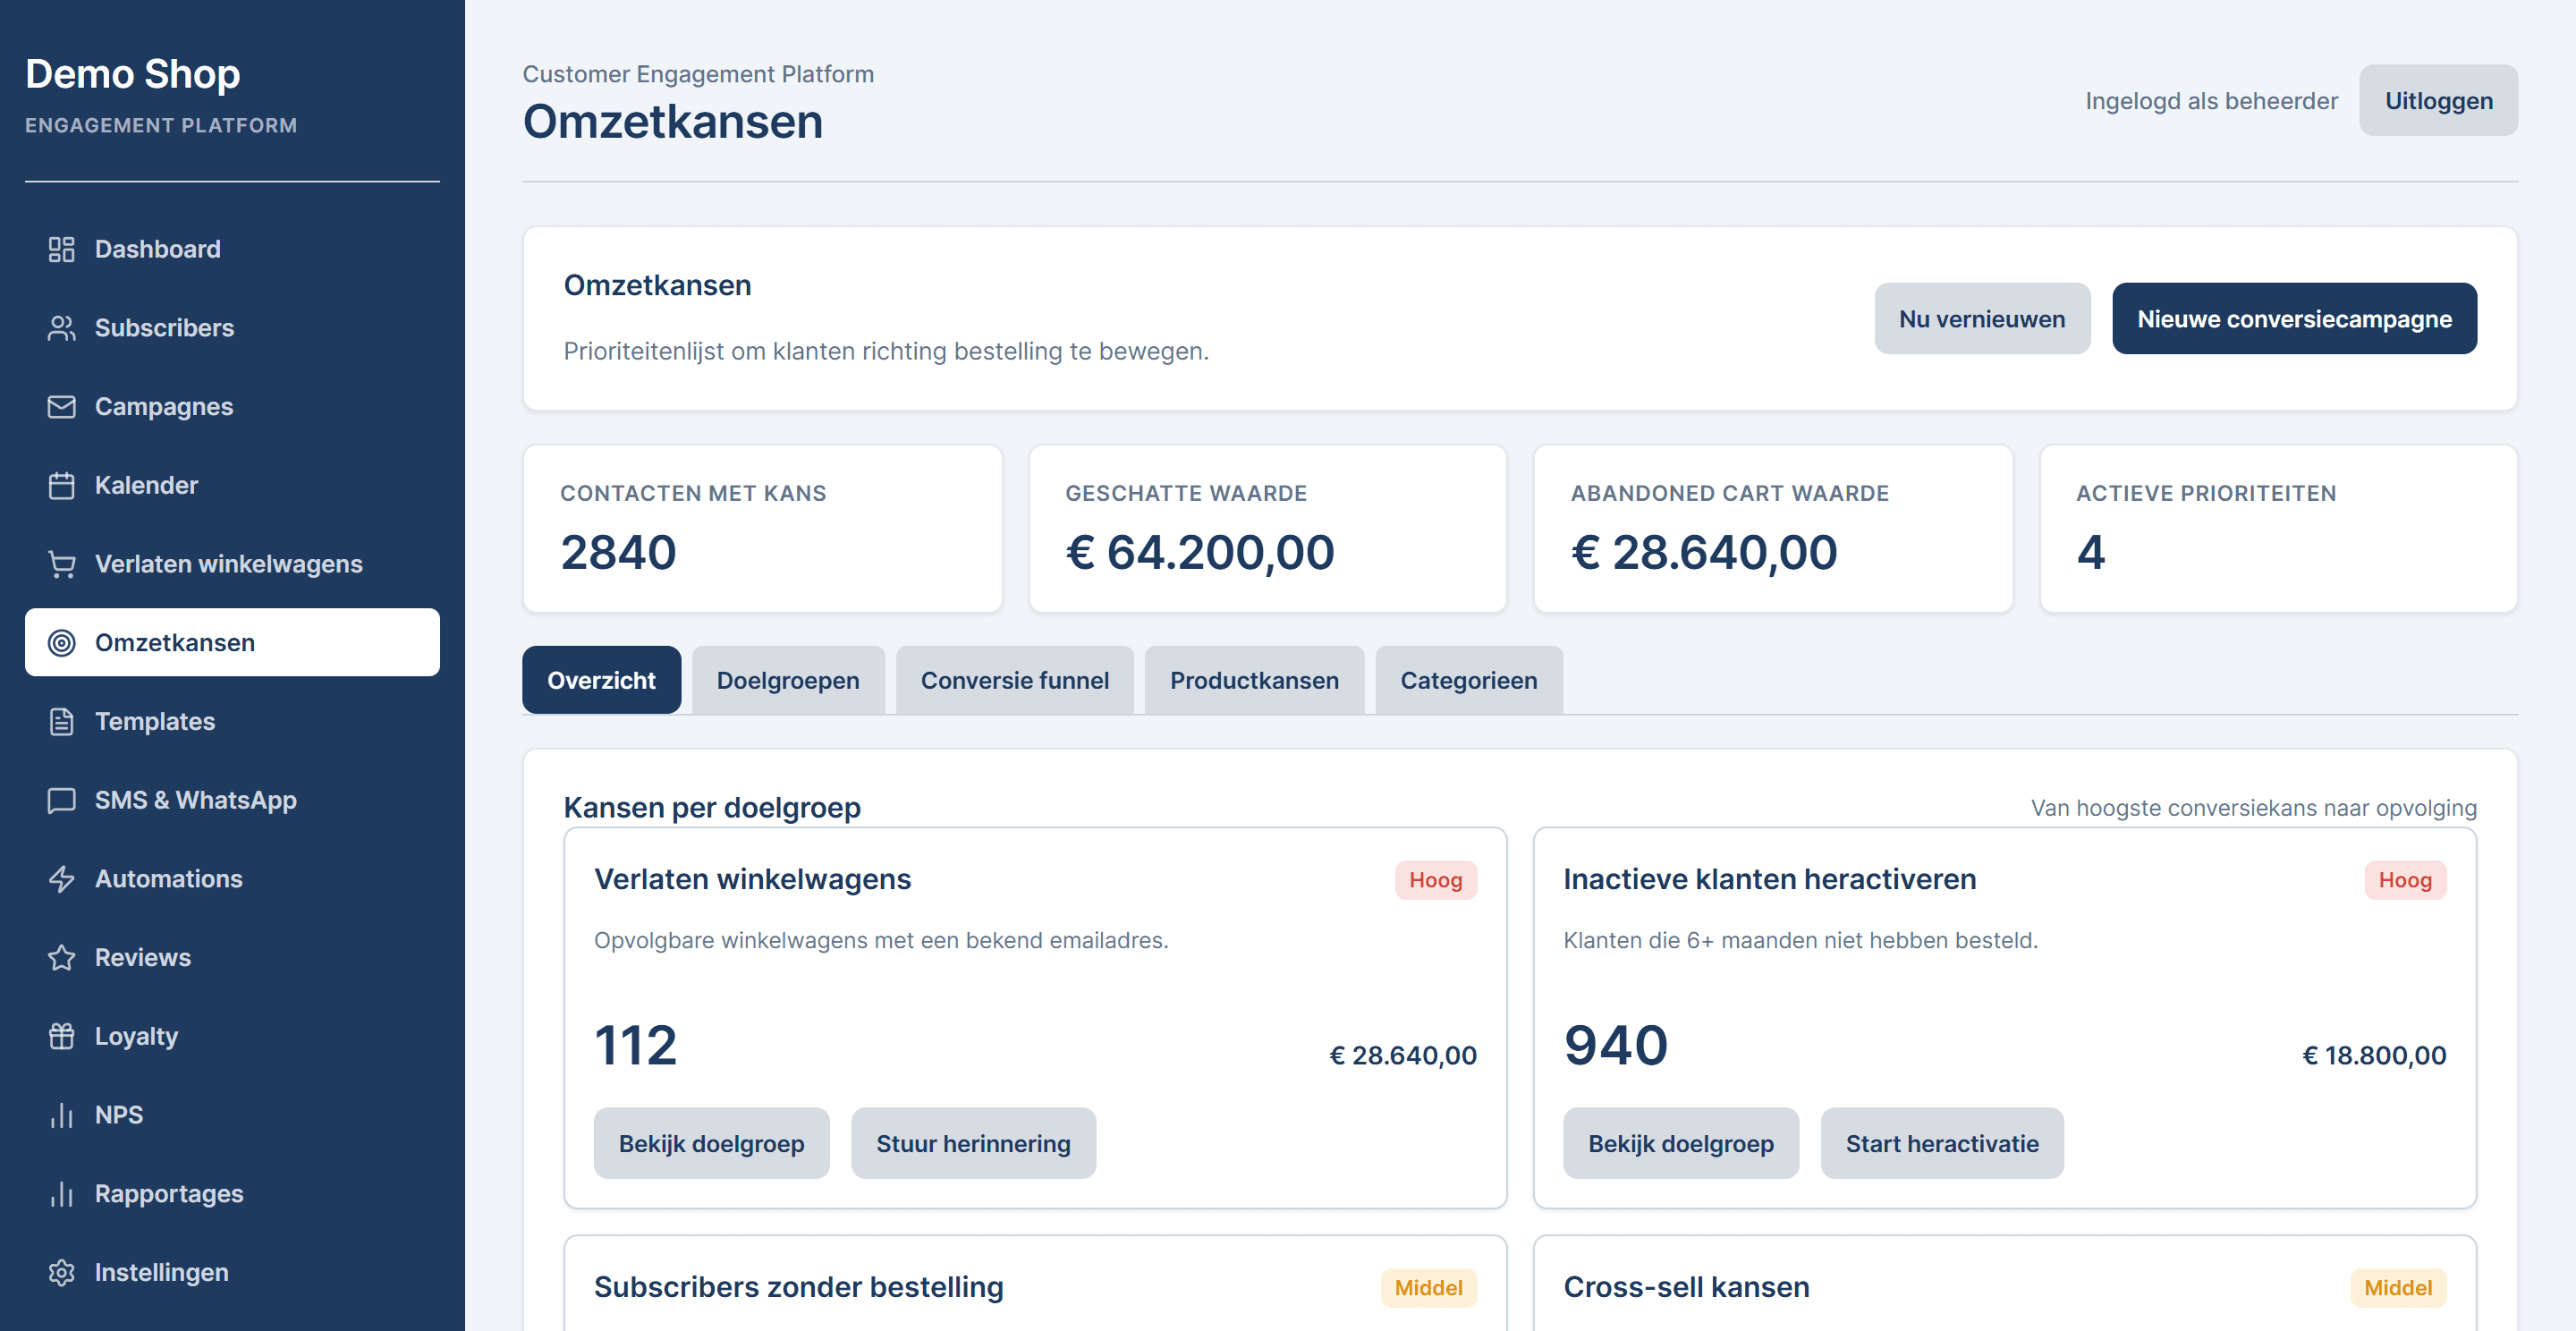
Task: Open Instellingen settings page
Action: click(232, 1272)
